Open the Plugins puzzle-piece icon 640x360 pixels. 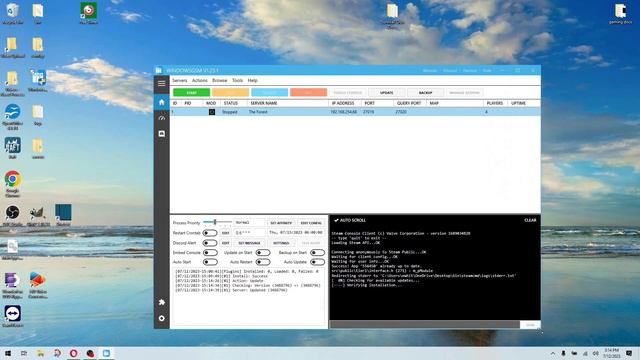point(162,302)
